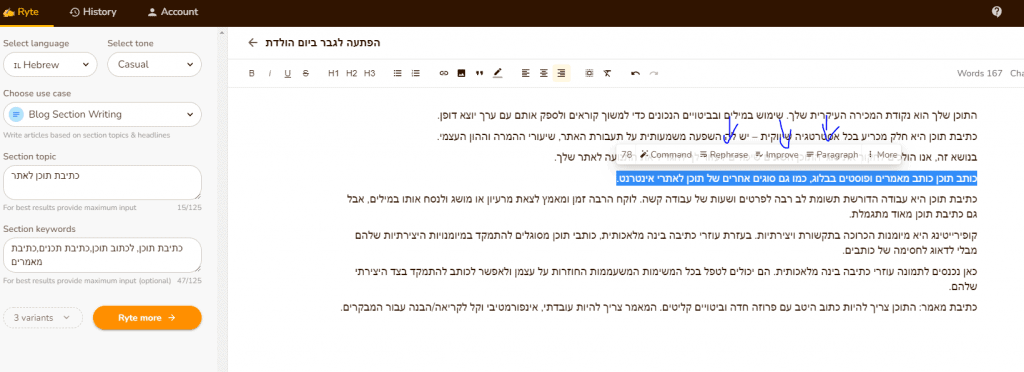Click the document title הפתעה לגבר ביום הולדת
The image size is (1024, 372).
tap(323, 42)
